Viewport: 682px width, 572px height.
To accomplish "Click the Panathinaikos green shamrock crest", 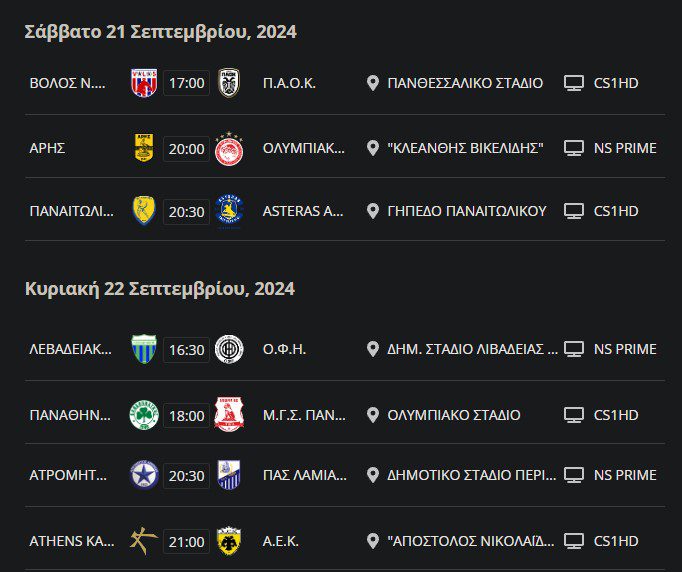I will click(145, 414).
